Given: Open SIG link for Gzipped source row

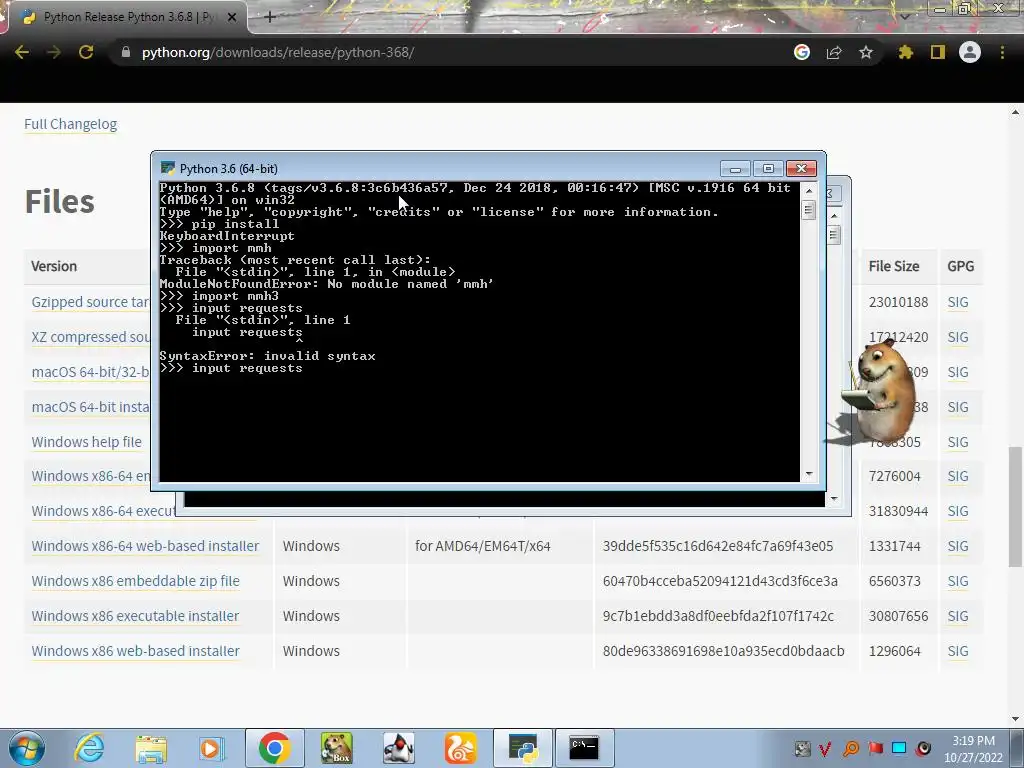Looking at the screenshot, I should click(957, 302).
